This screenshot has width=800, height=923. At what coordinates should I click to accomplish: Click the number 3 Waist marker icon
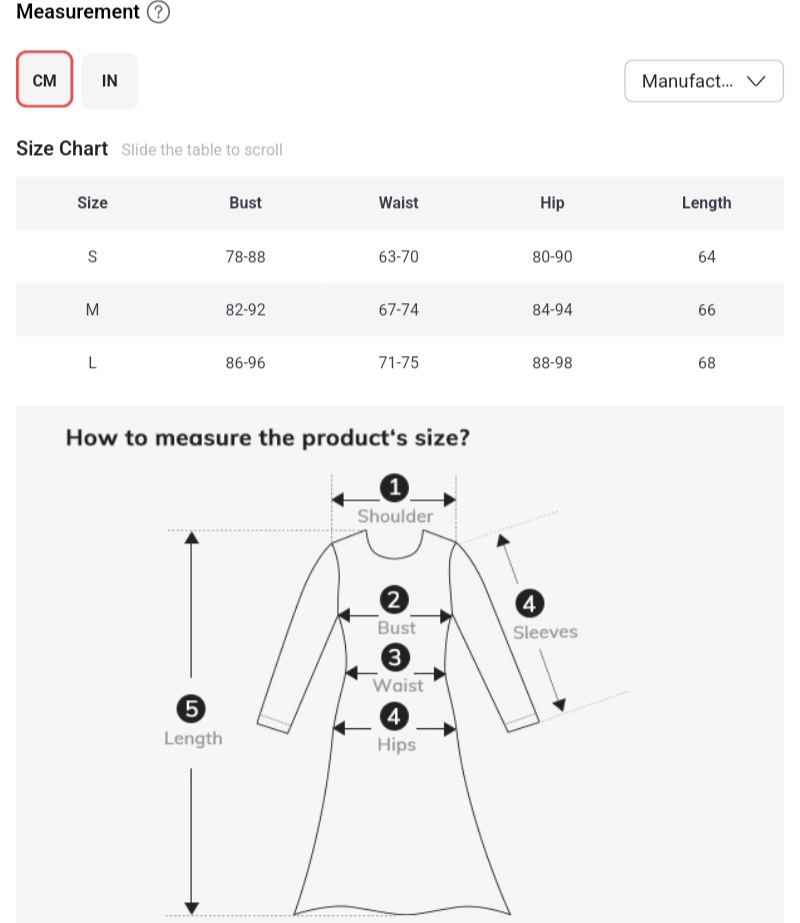(396, 658)
